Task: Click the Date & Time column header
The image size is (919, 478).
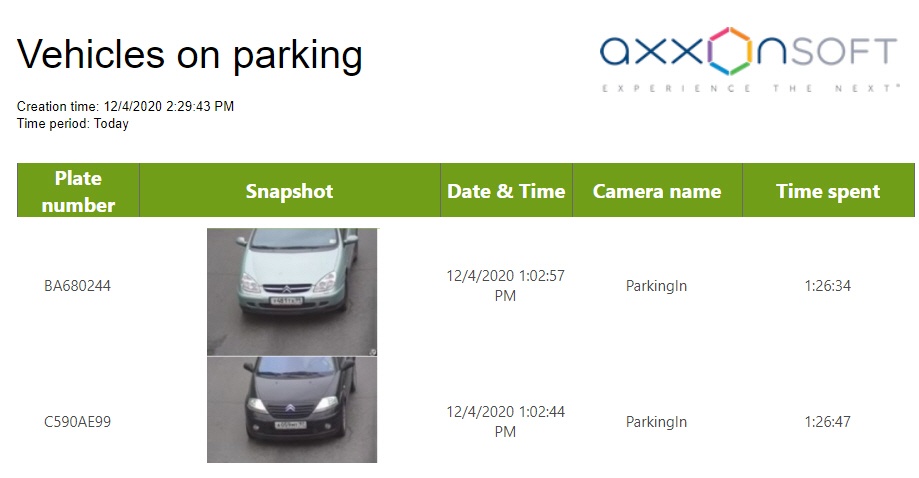Action: point(506,191)
